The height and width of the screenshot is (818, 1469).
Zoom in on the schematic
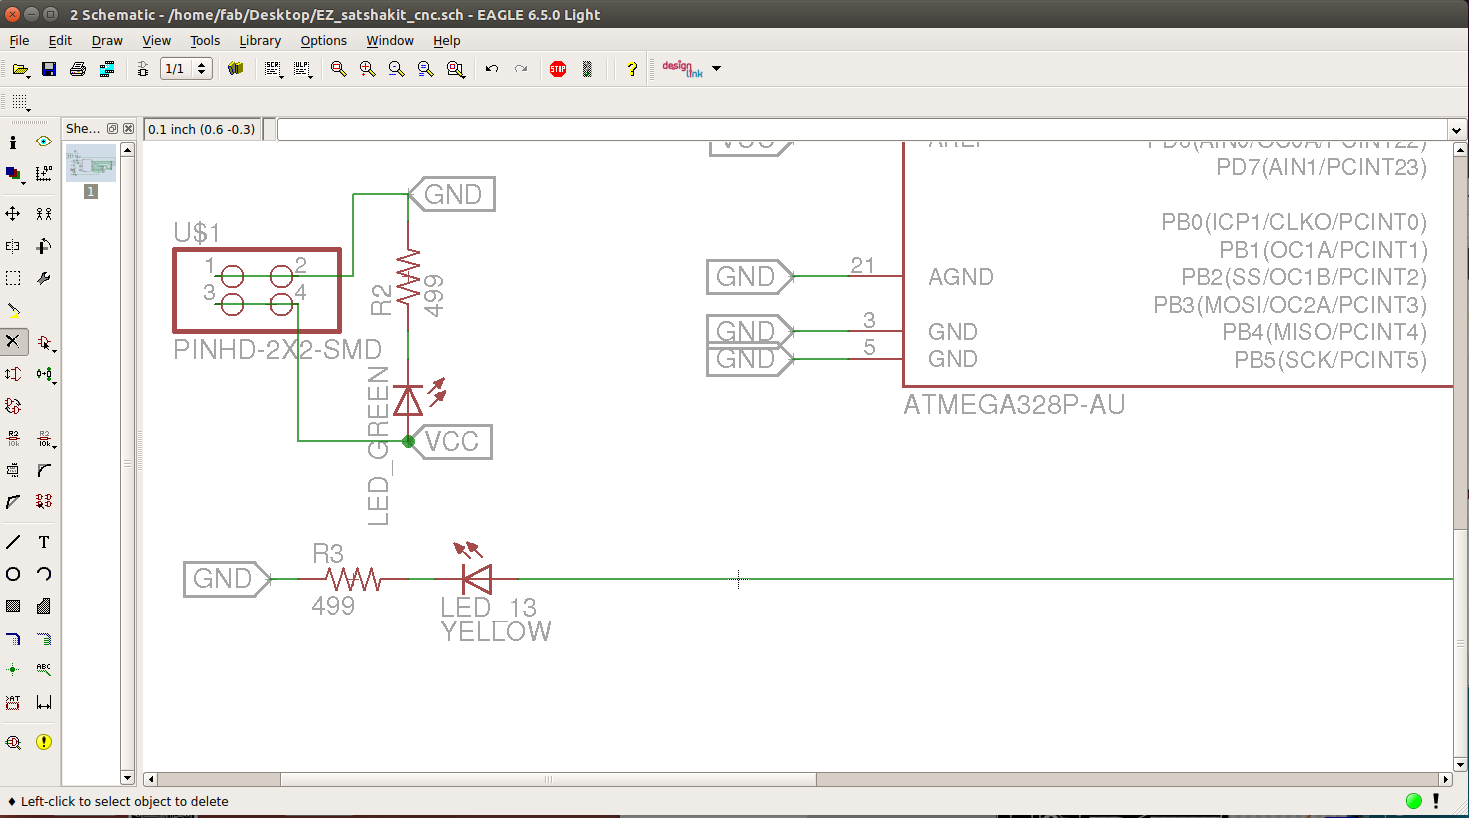click(x=368, y=69)
